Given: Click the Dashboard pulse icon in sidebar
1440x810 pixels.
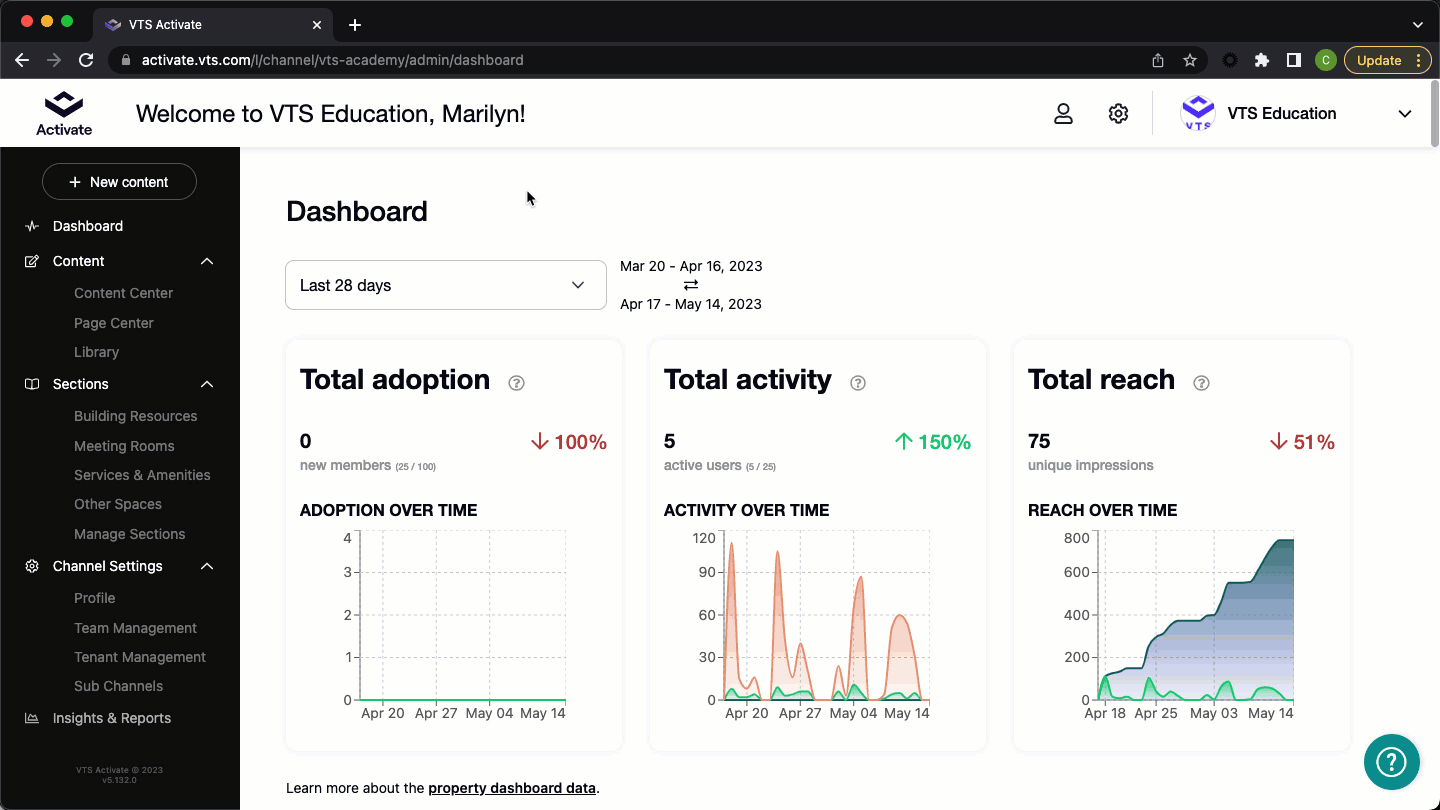Looking at the screenshot, I should pyautogui.click(x=32, y=226).
